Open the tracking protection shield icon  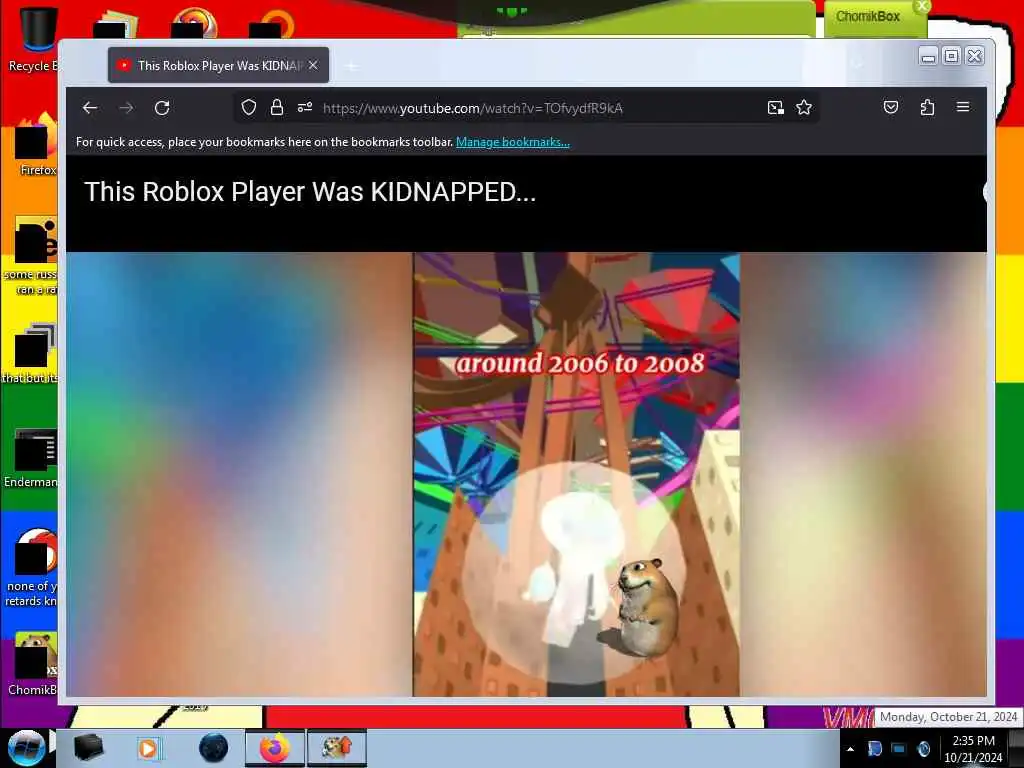[x=249, y=107]
